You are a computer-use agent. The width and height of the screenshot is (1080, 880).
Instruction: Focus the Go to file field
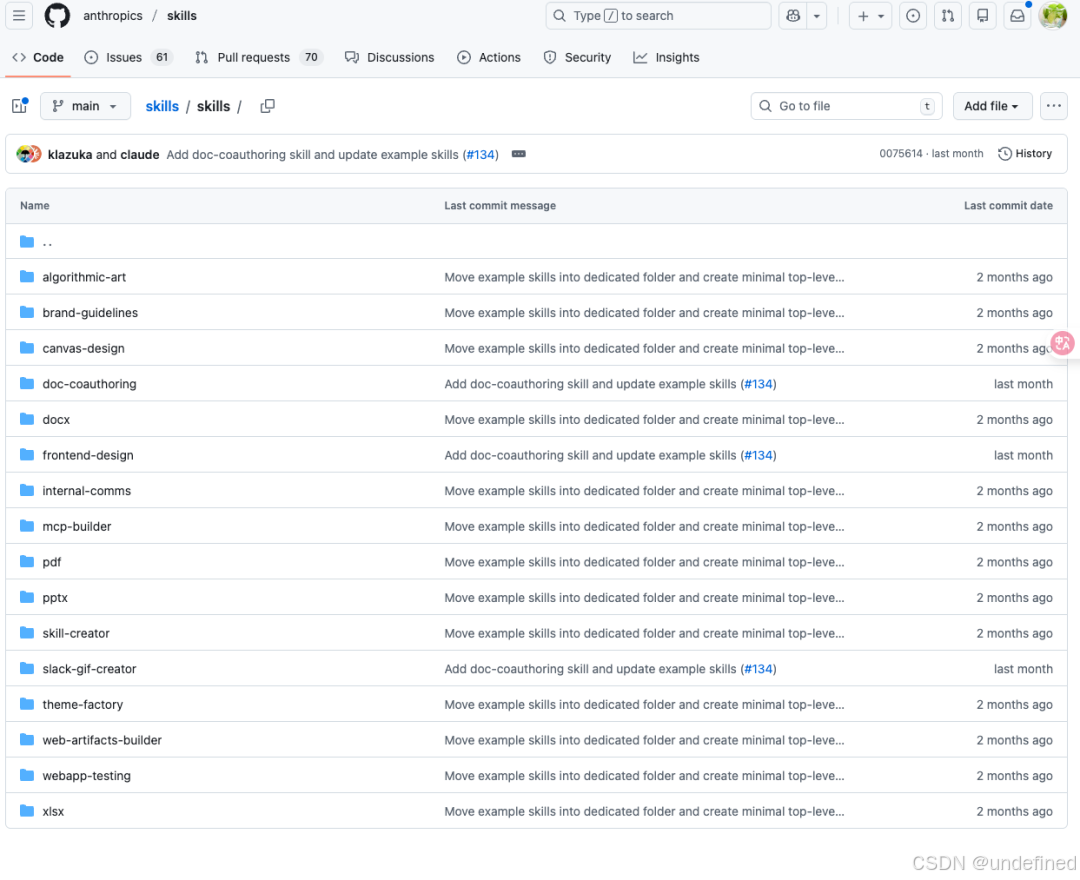click(847, 106)
